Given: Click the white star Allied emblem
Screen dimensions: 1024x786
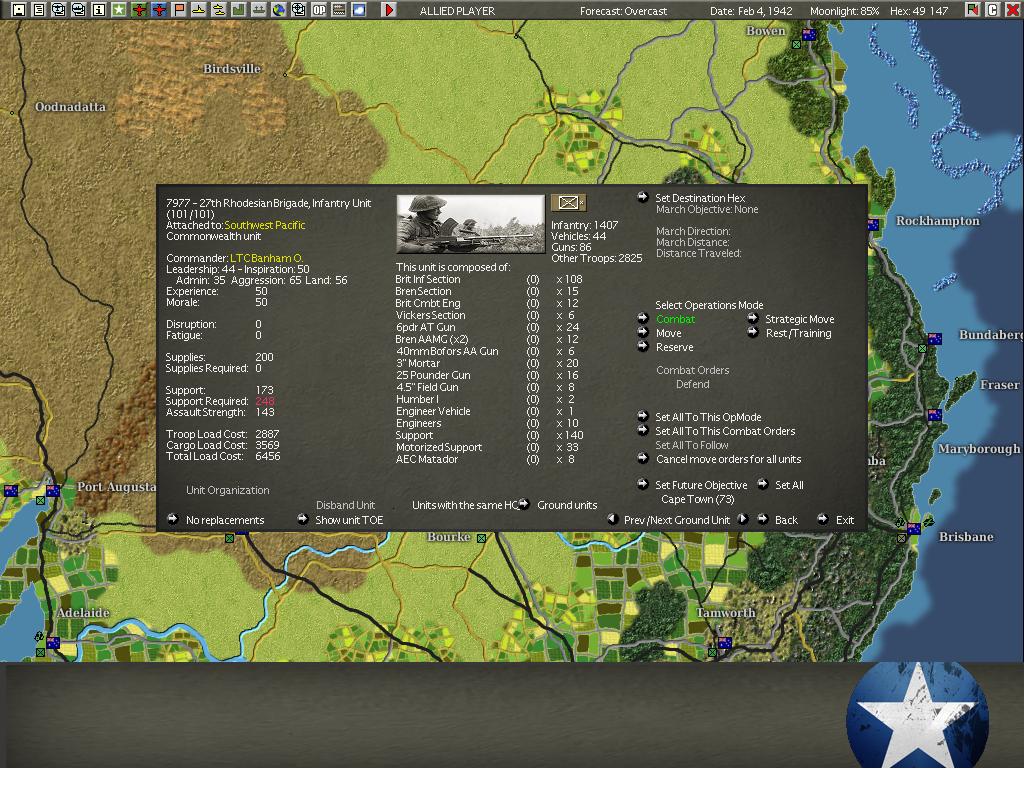Looking at the screenshot, I should tap(917, 715).
